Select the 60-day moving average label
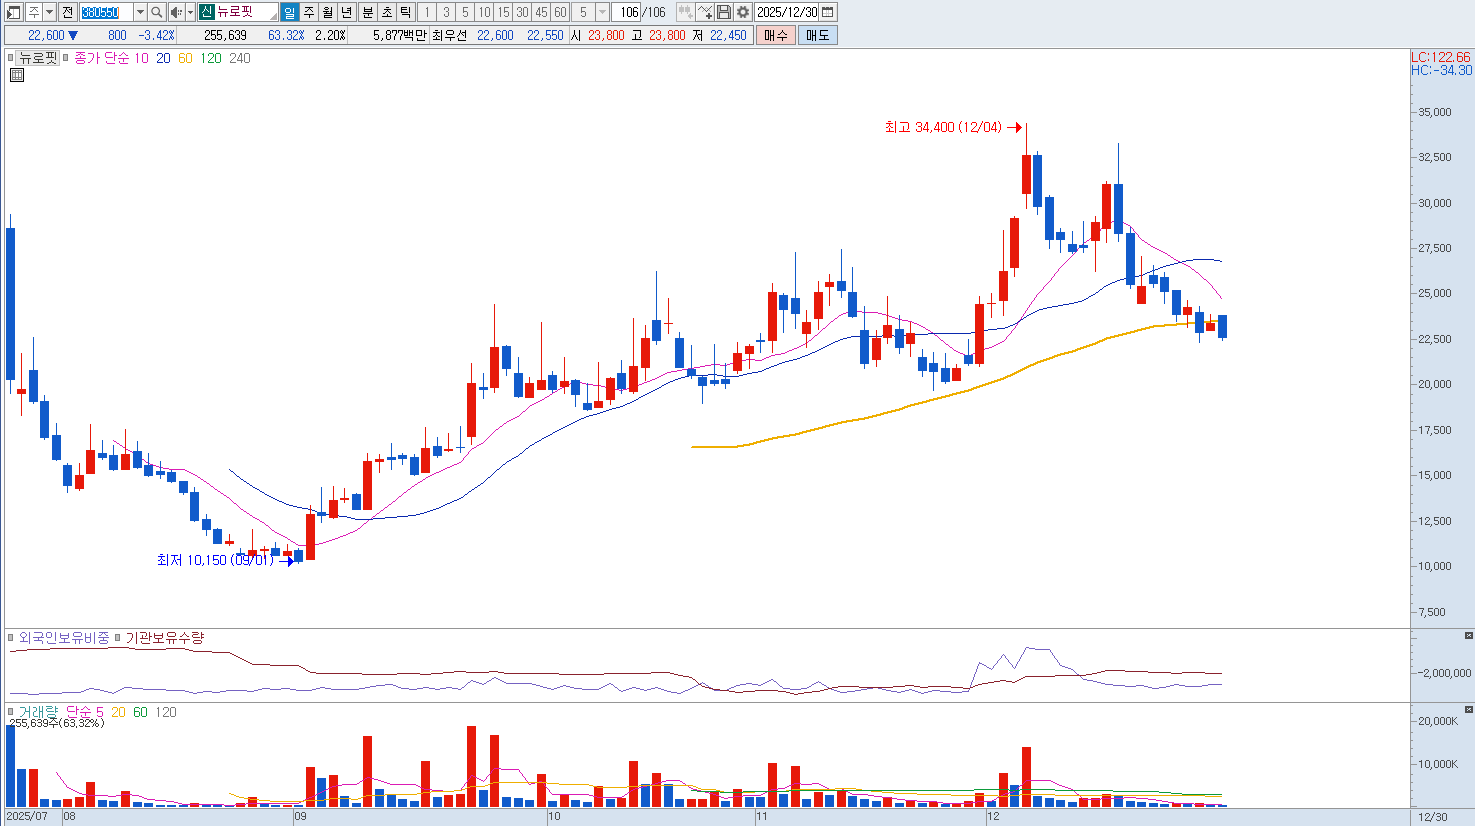This screenshot has height=826, width=1475. (185, 58)
